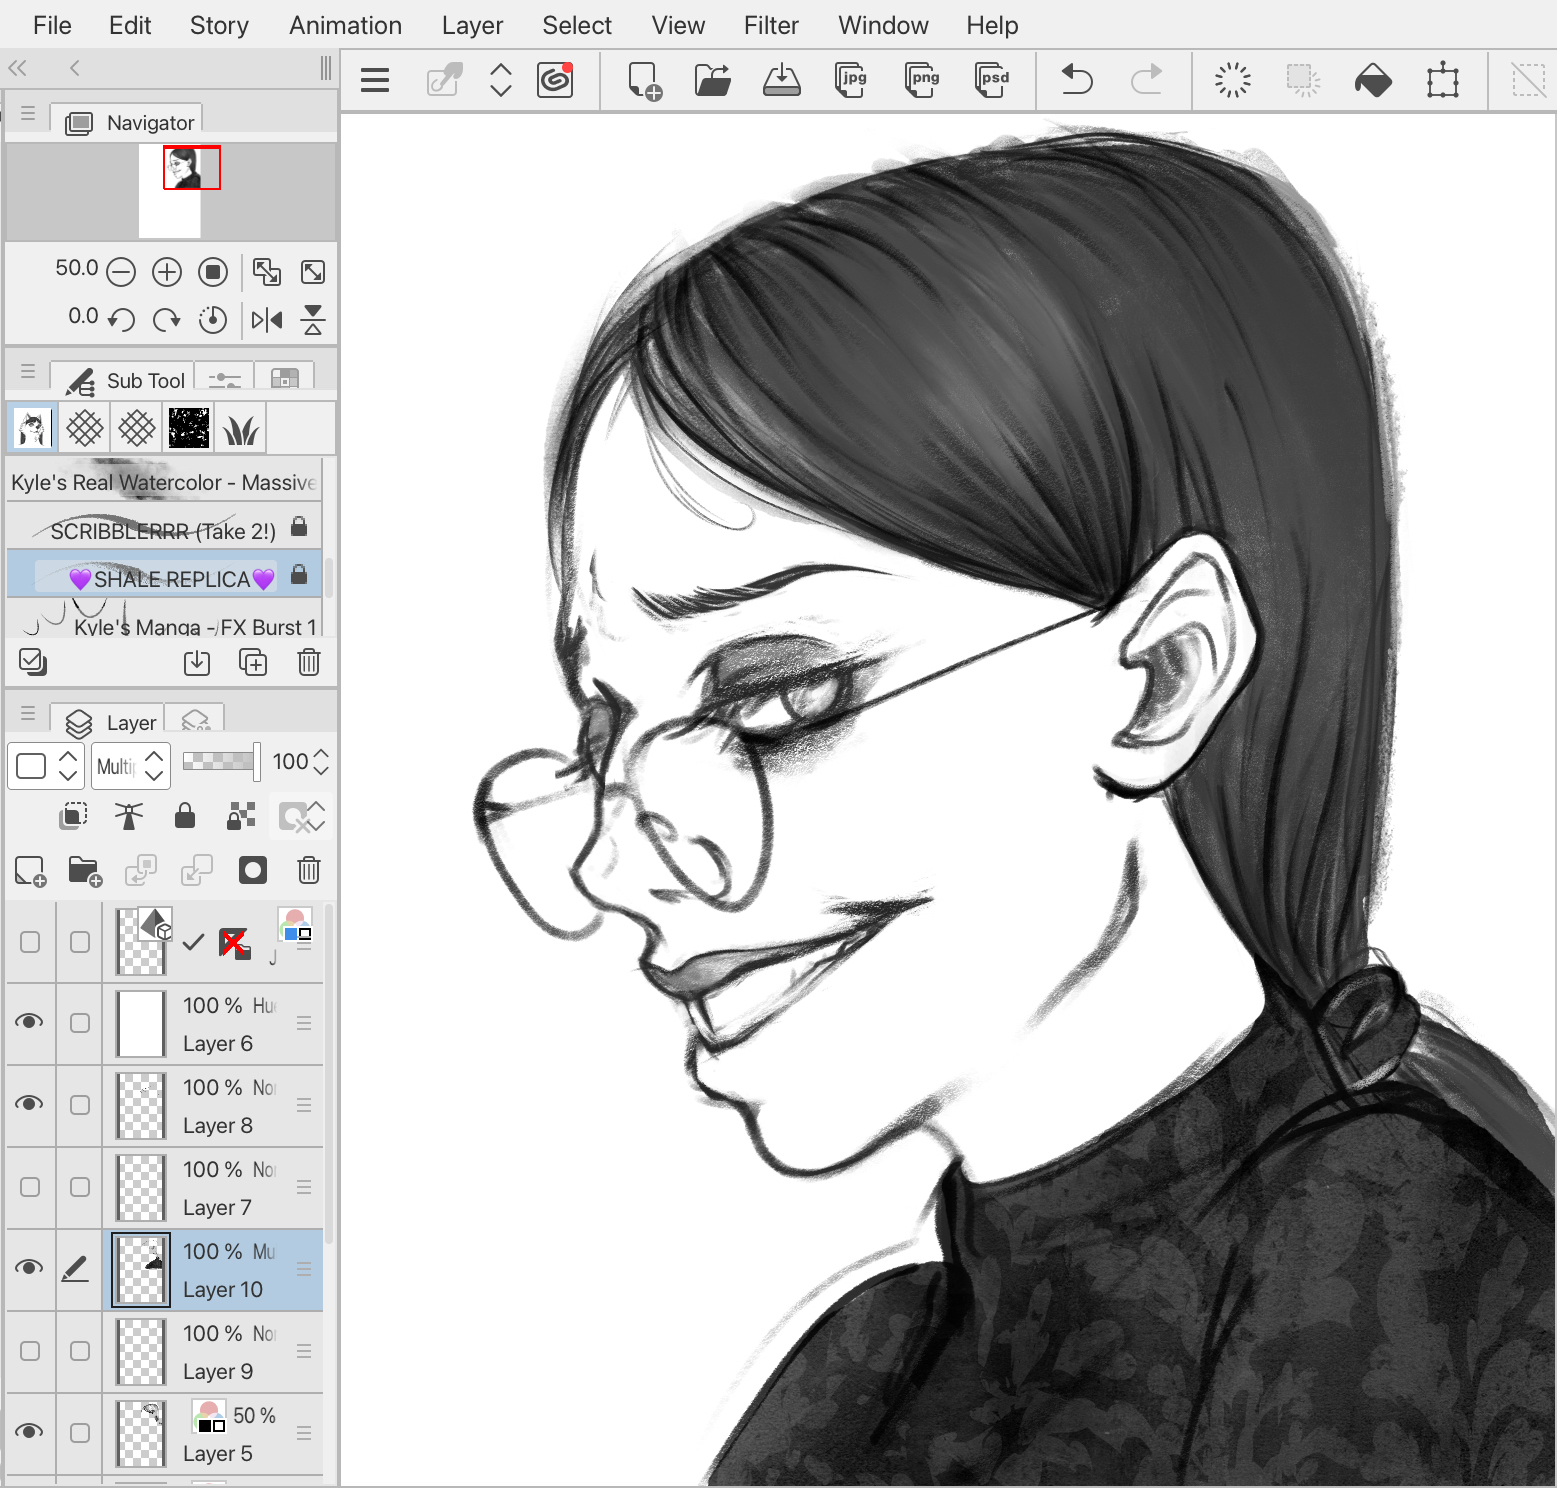
Task: Create a new layer folder
Action: (x=85, y=871)
